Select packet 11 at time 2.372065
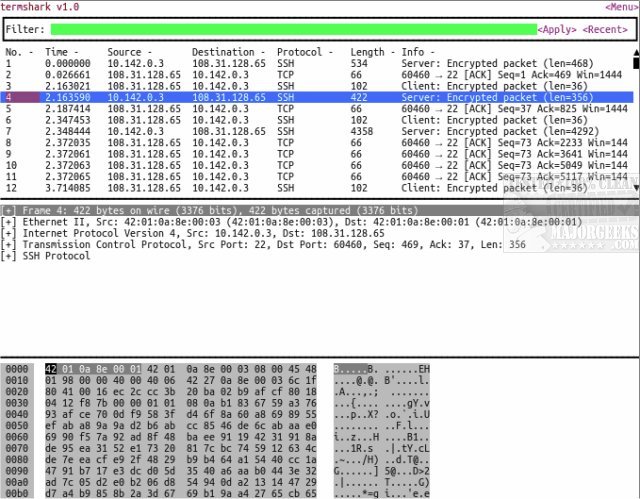Screen dimensions: 640x499 tap(317, 177)
